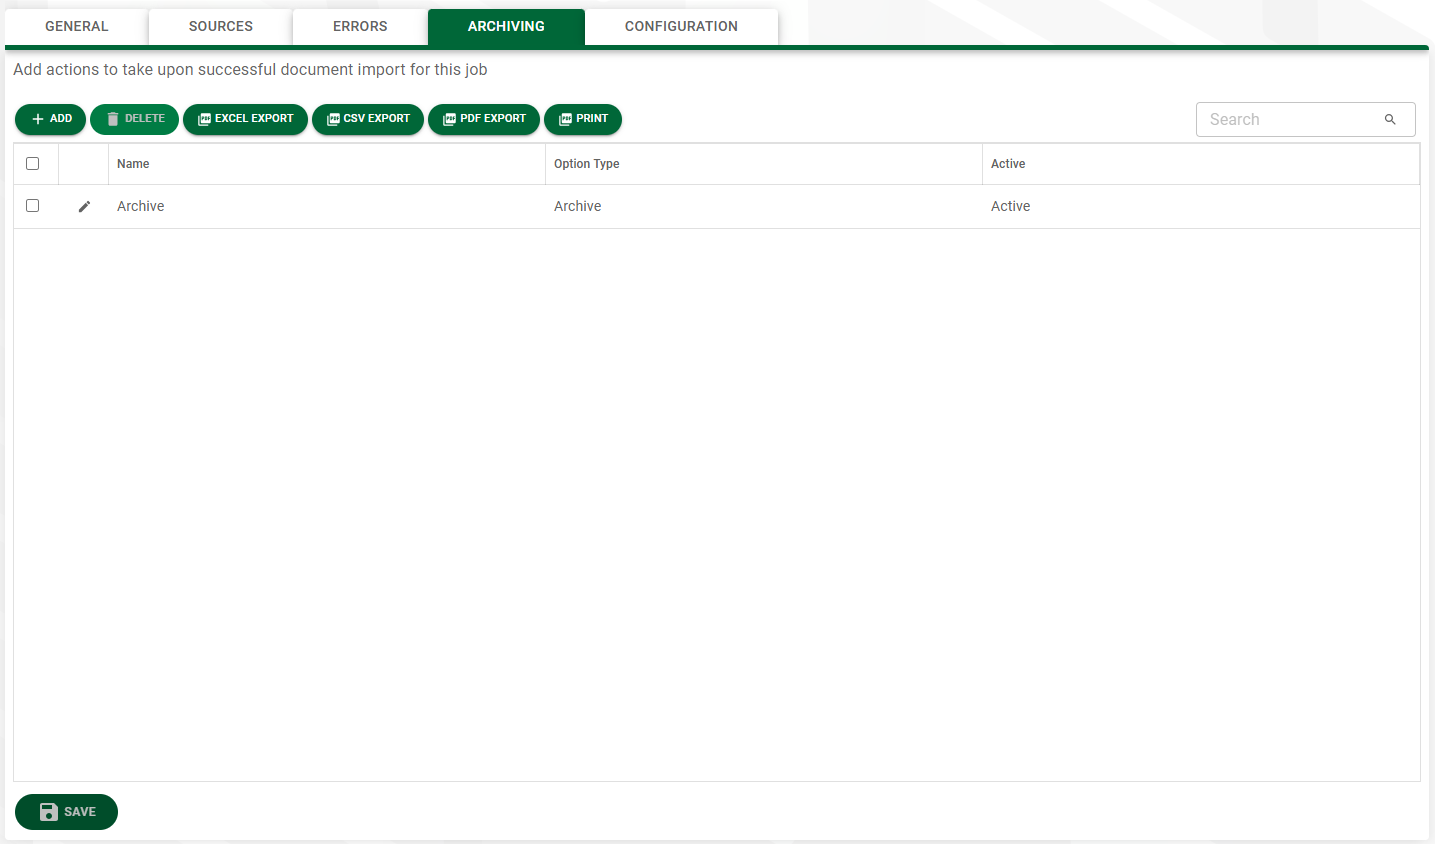Click the magnifier icon in the search box
Viewport: 1435px width, 844px height.
pos(1390,119)
